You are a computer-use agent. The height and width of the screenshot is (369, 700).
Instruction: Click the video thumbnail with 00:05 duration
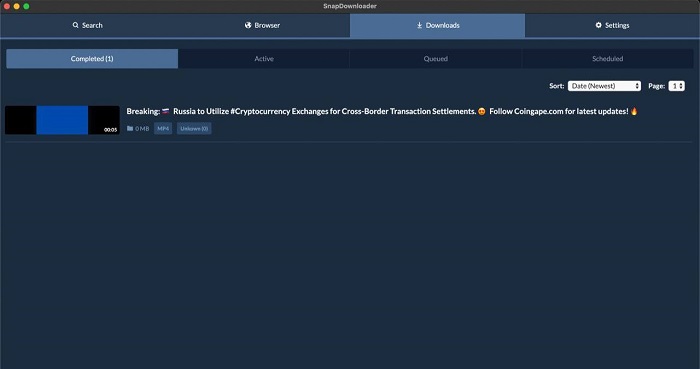[62, 120]
